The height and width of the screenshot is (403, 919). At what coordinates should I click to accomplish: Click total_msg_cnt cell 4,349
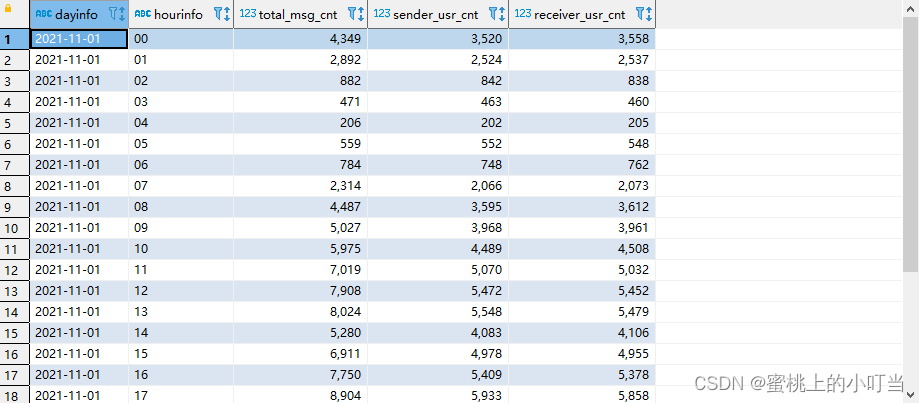pos(301,39)
